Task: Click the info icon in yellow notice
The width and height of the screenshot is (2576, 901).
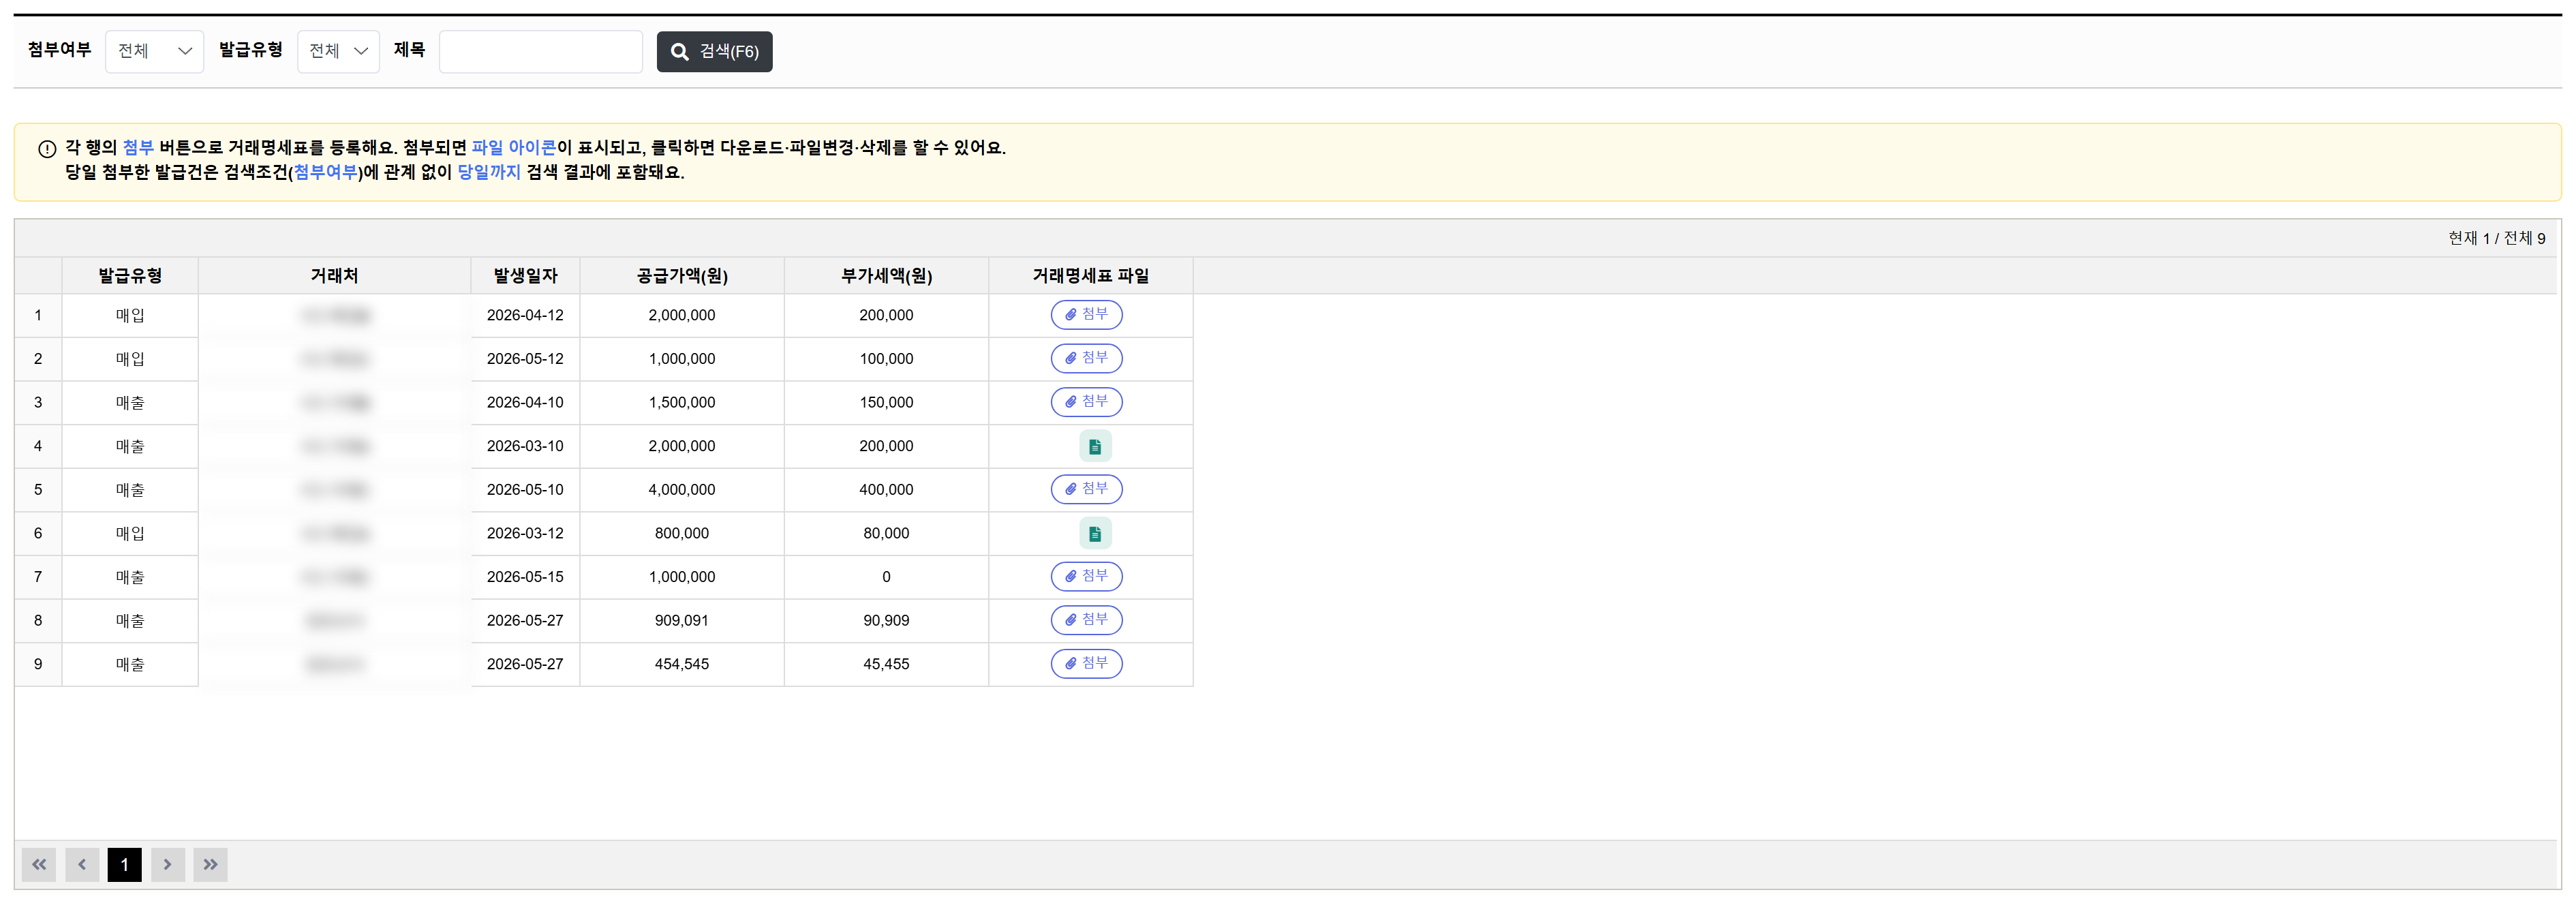Action: click(47, 149)
